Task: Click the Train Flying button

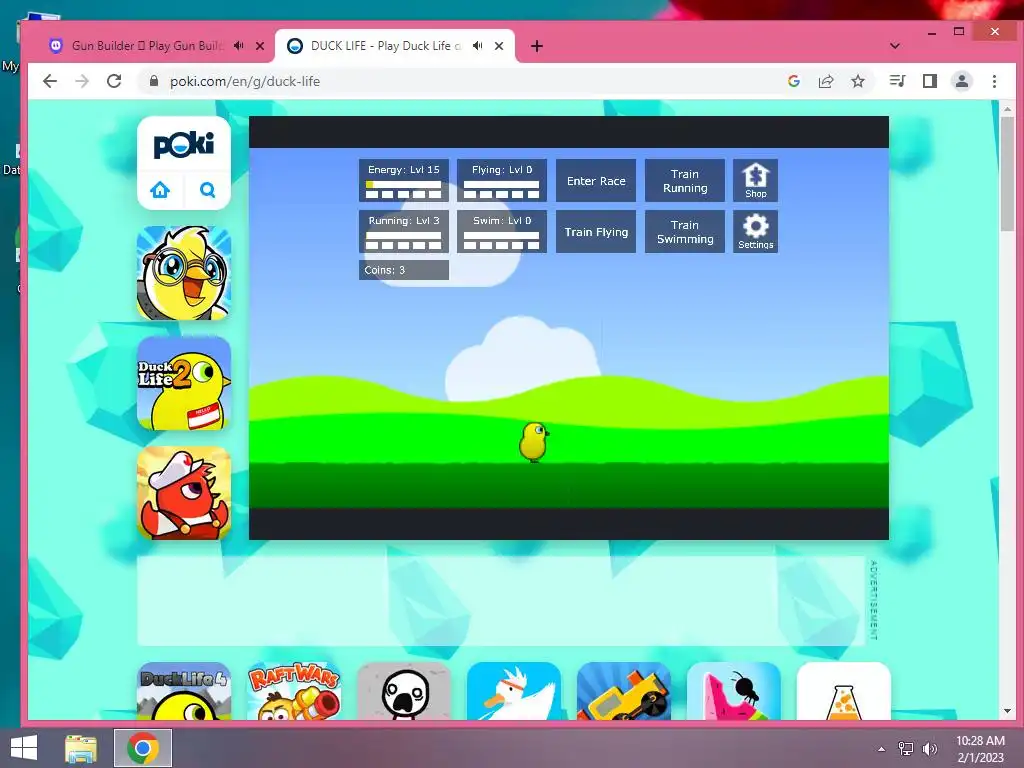Action: coord(596,232)
